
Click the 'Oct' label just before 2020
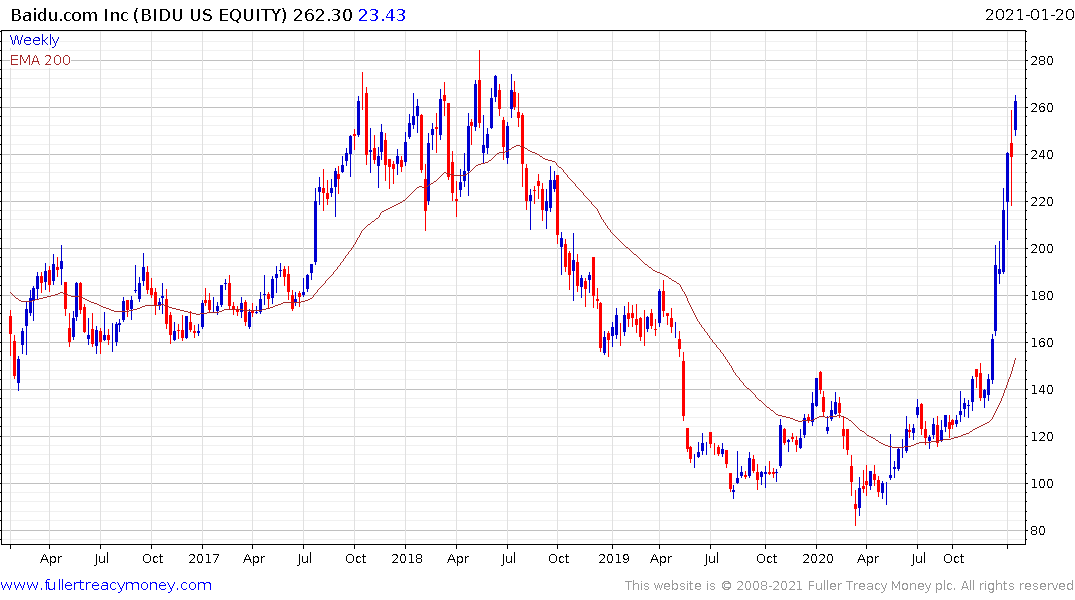pyautogui.click(x=766, y=558)
